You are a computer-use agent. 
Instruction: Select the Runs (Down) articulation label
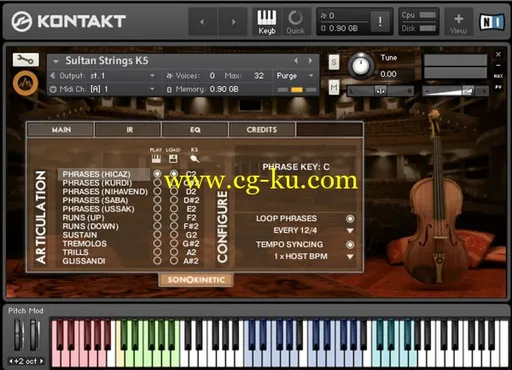point(90,226)
